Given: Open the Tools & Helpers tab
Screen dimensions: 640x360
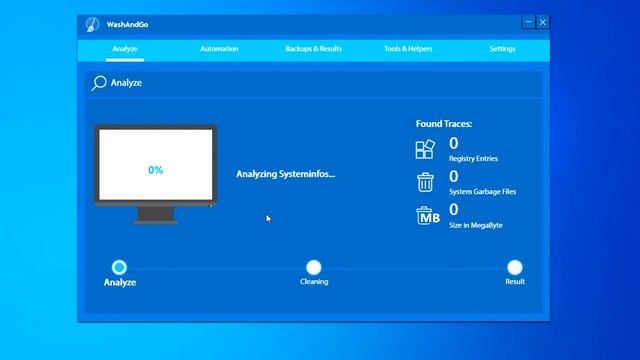Looking at the screenshot, I should click(x=408, y=49).
